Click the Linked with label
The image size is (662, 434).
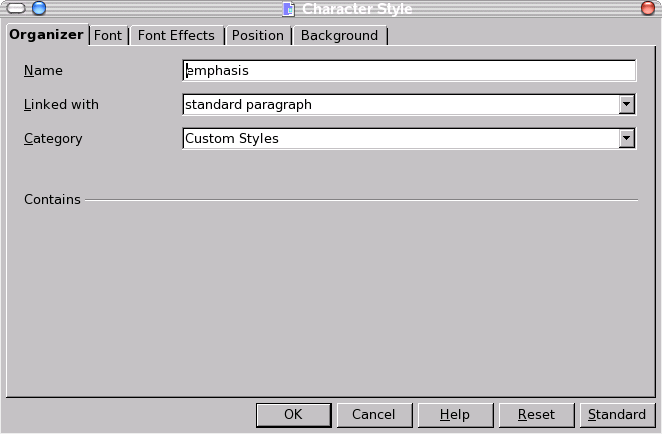pos(61,104)
